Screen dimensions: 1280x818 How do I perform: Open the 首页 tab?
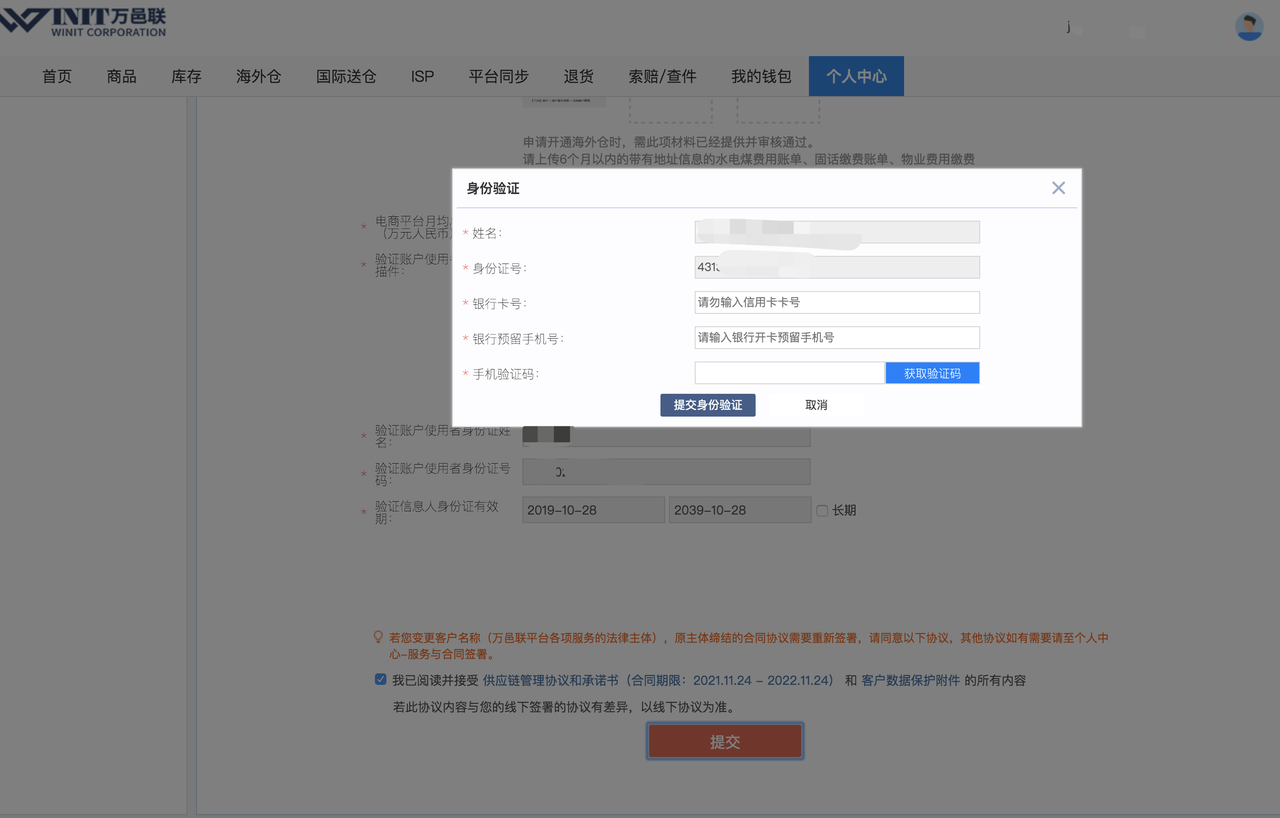point(57,76)
